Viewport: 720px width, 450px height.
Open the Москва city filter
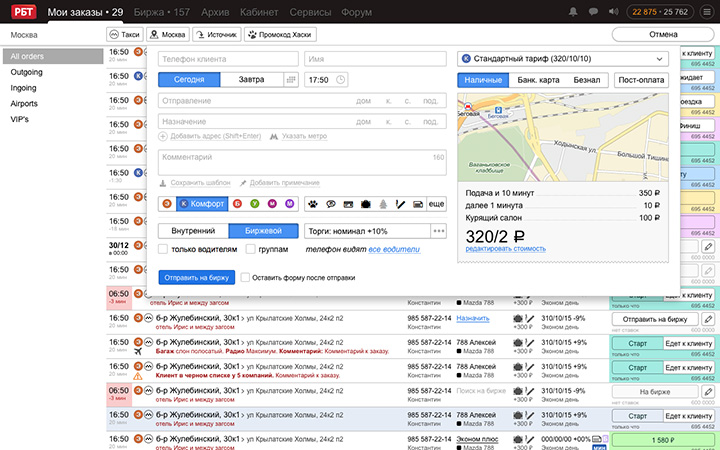[168, 34]
